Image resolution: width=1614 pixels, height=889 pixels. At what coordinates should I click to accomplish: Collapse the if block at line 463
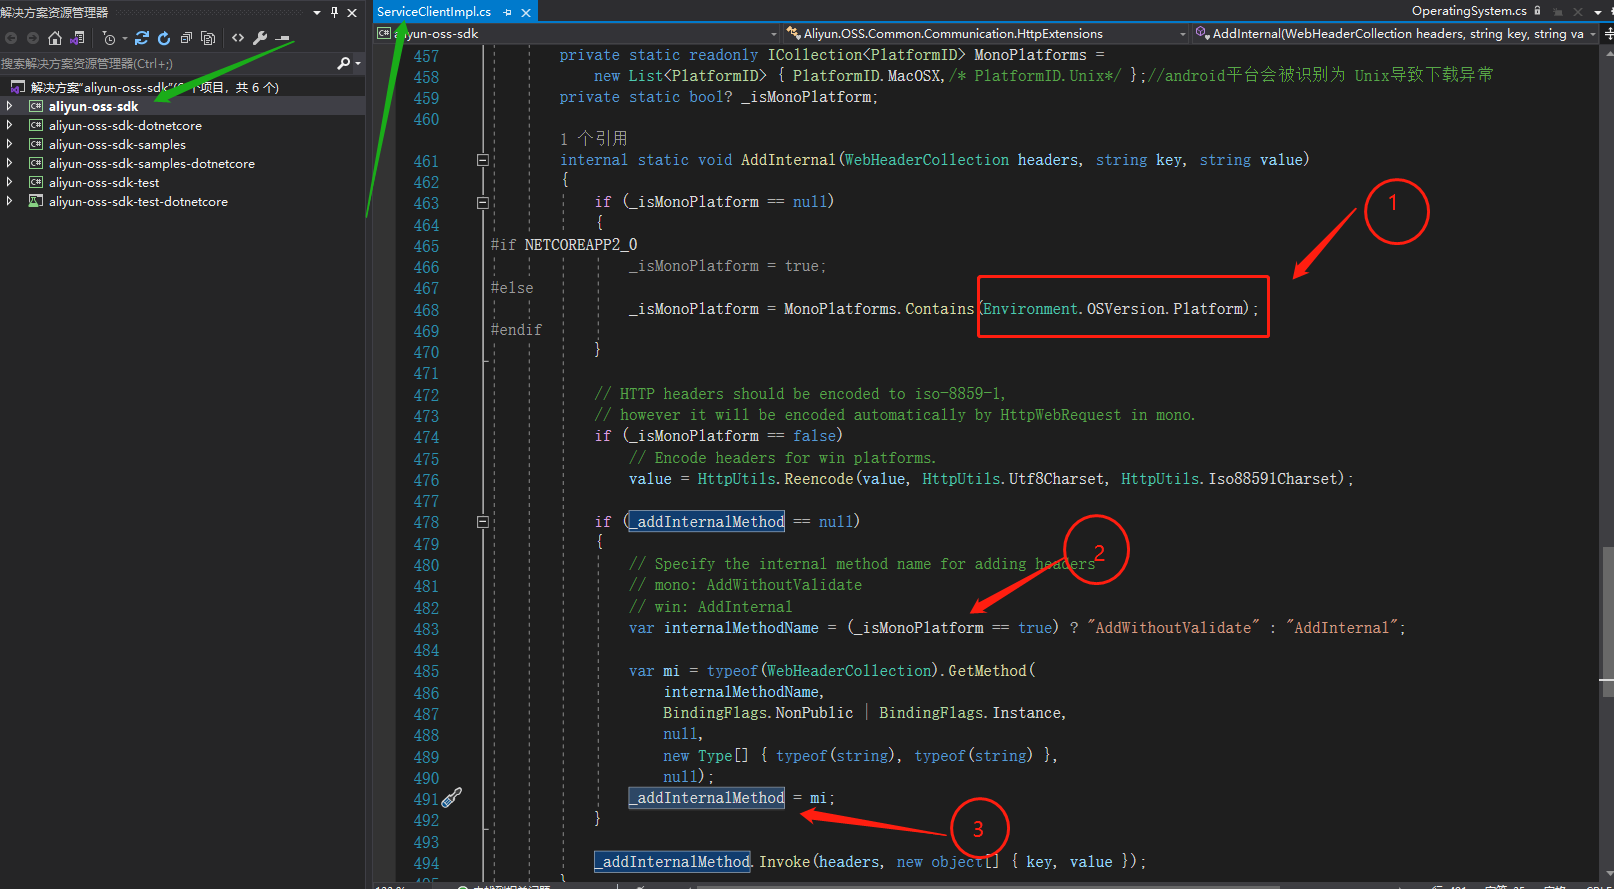pos(483,202)
